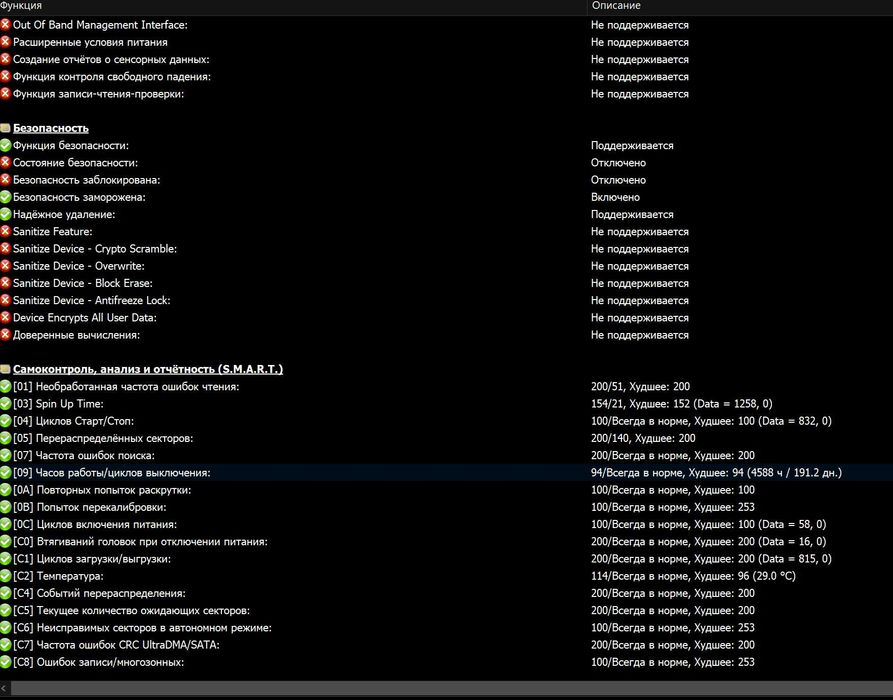Click the green check icon for Безопасность заморожена
This screenshot has height=700, width=893.
(6, 197)
